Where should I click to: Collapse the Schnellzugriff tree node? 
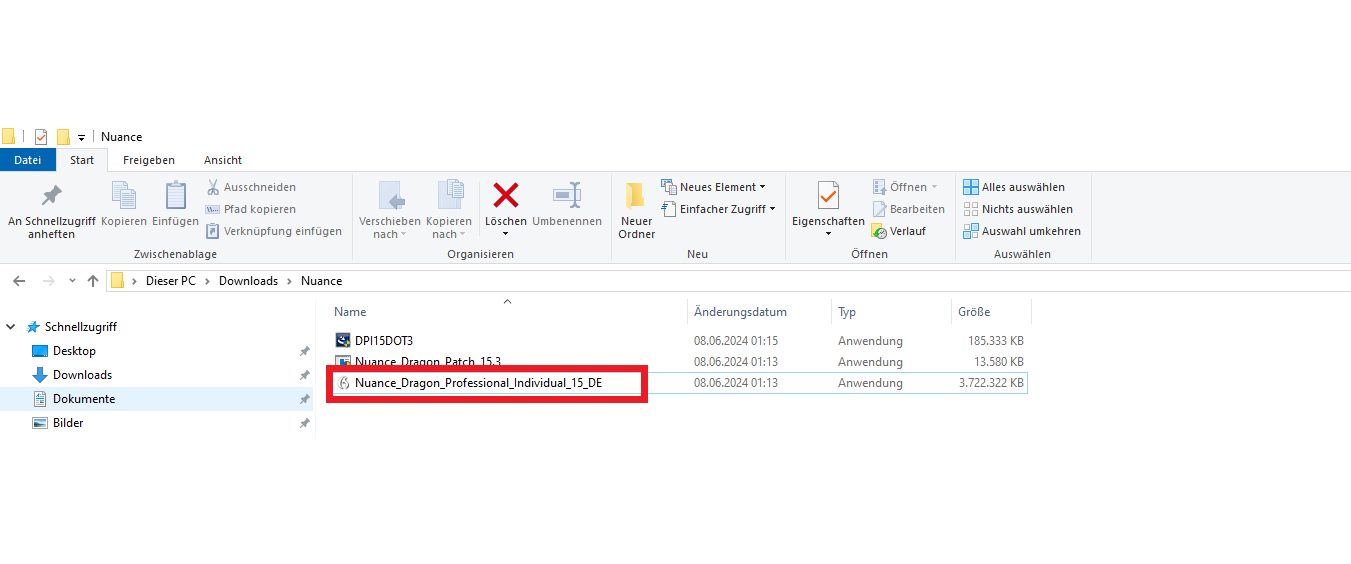coord(11,327)
